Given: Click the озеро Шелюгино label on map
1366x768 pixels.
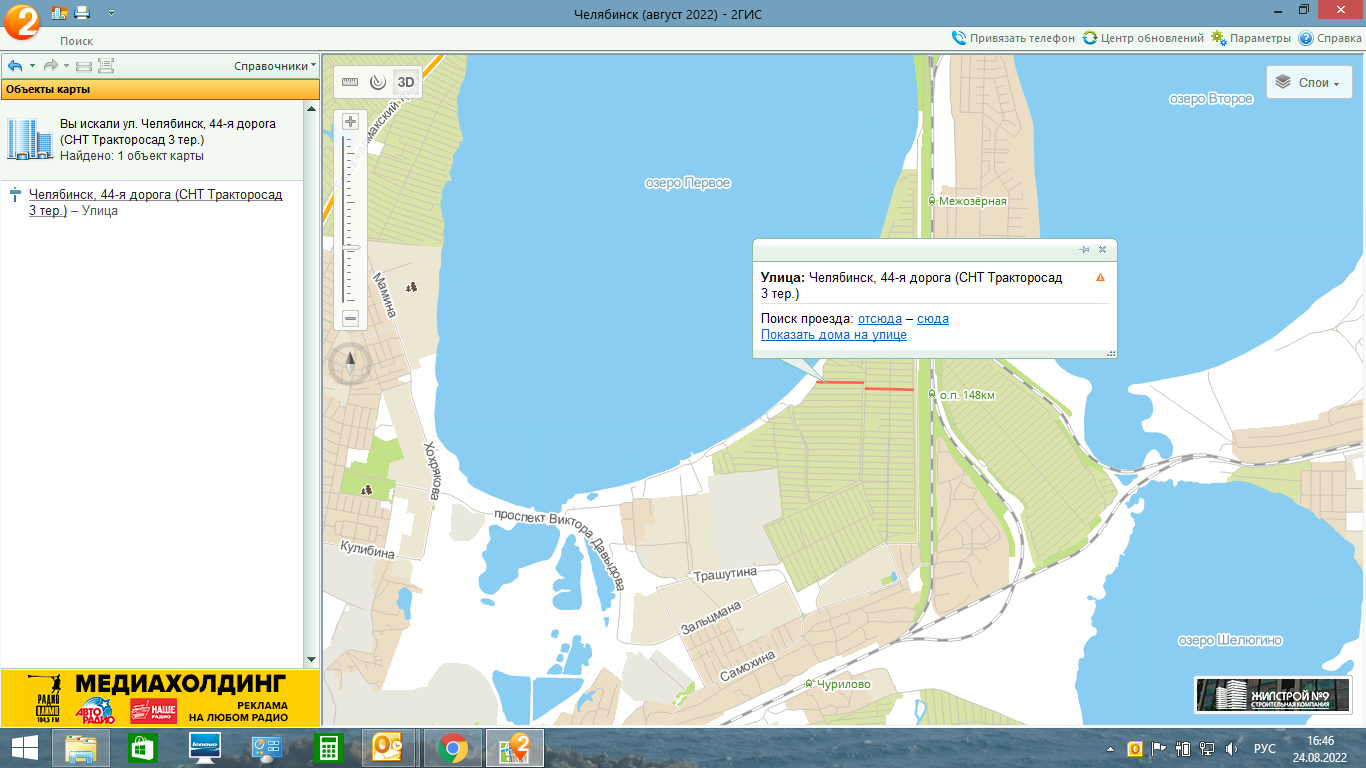Looking at the screenshot, I should [1229, 640].
